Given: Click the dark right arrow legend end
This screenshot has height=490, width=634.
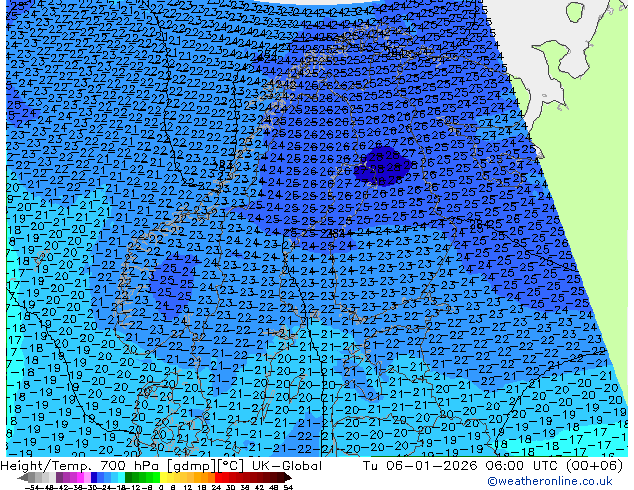Looking at the screenshot, I should tap(288, 478).
